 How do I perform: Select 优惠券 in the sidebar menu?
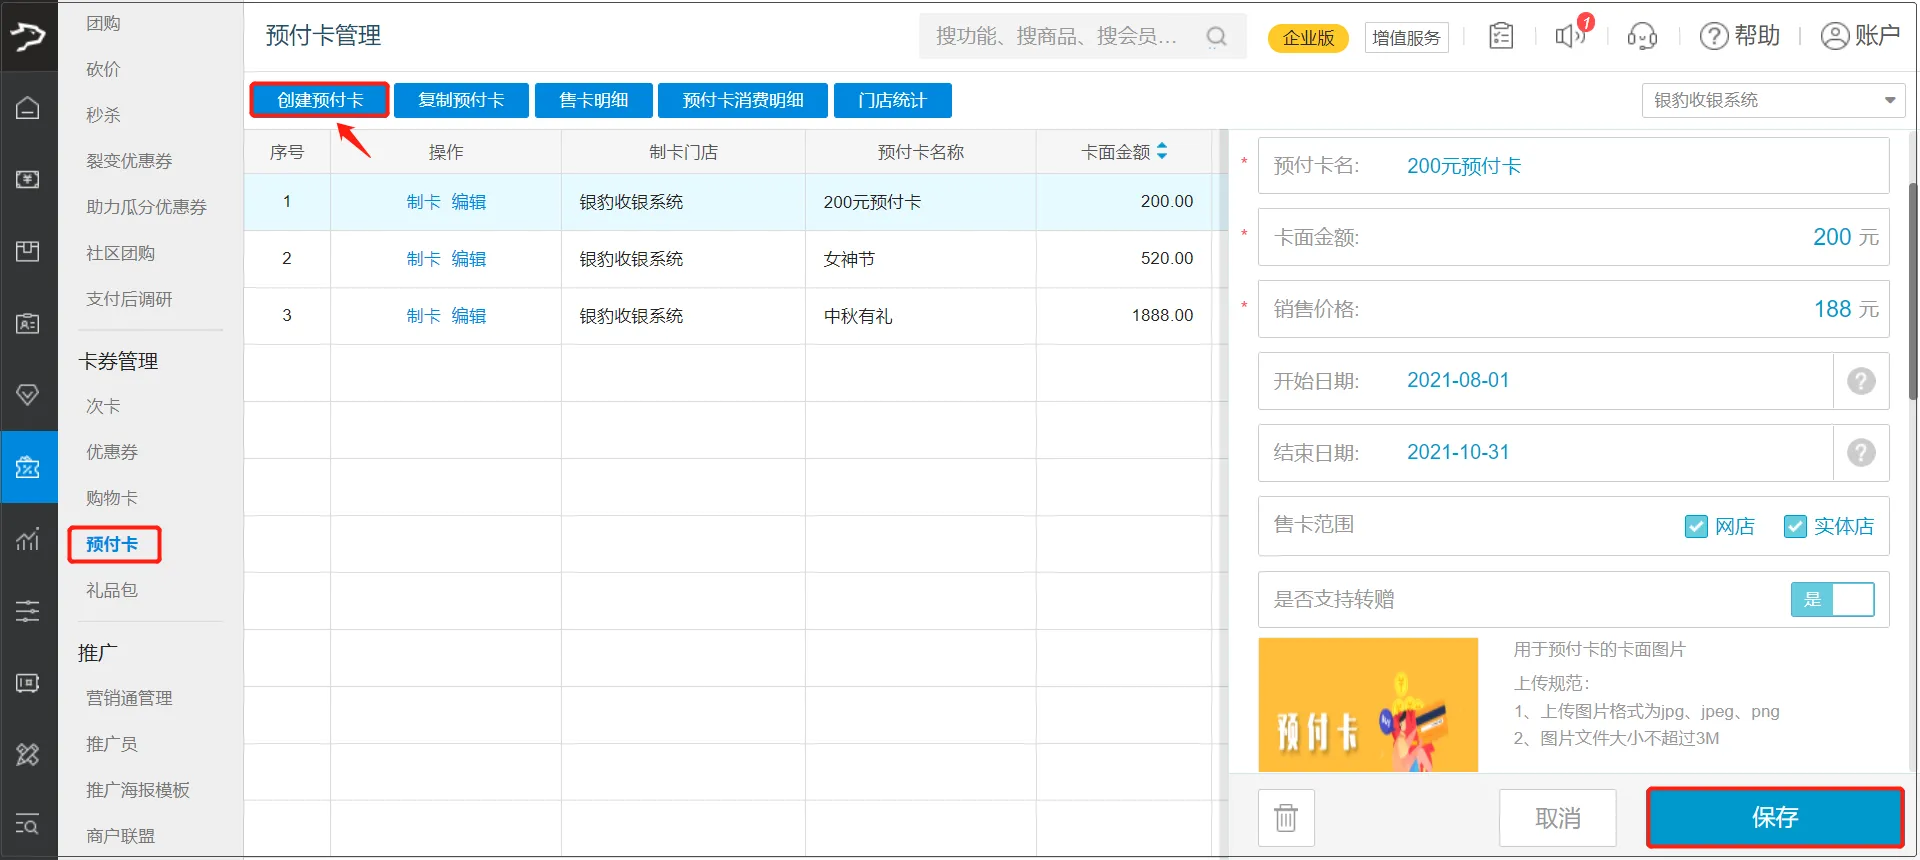coord(112,452)
